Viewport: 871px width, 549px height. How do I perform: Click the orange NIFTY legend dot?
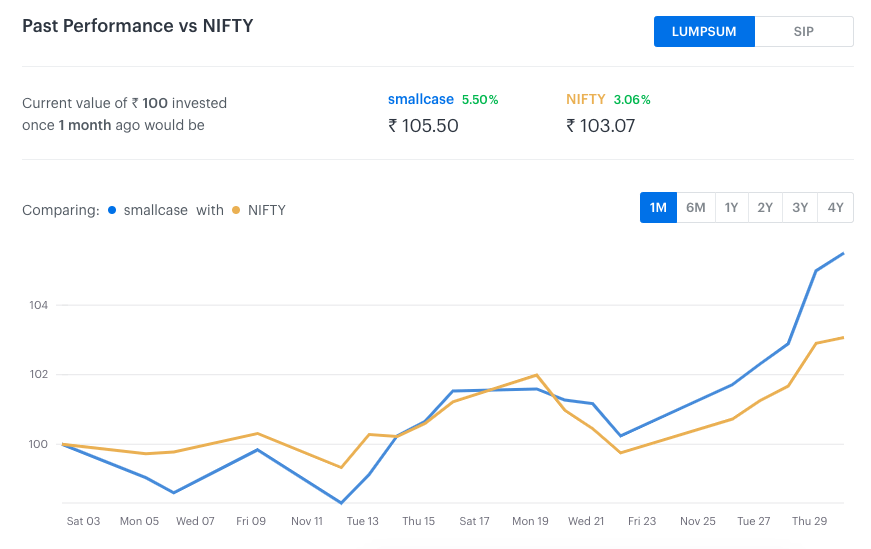tap(236, 210)
